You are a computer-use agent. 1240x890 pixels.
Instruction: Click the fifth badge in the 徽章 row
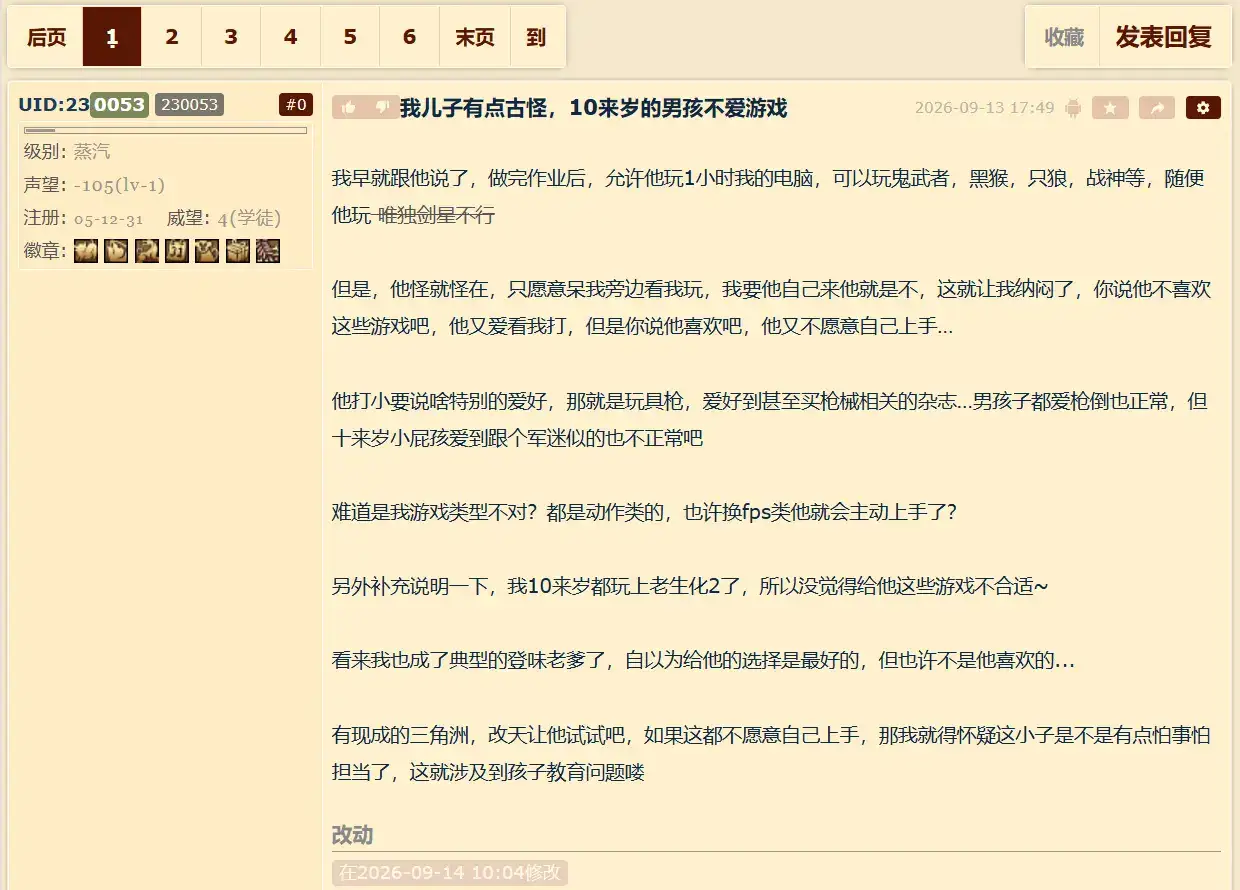pyautogui.click(x=207, y=251)
